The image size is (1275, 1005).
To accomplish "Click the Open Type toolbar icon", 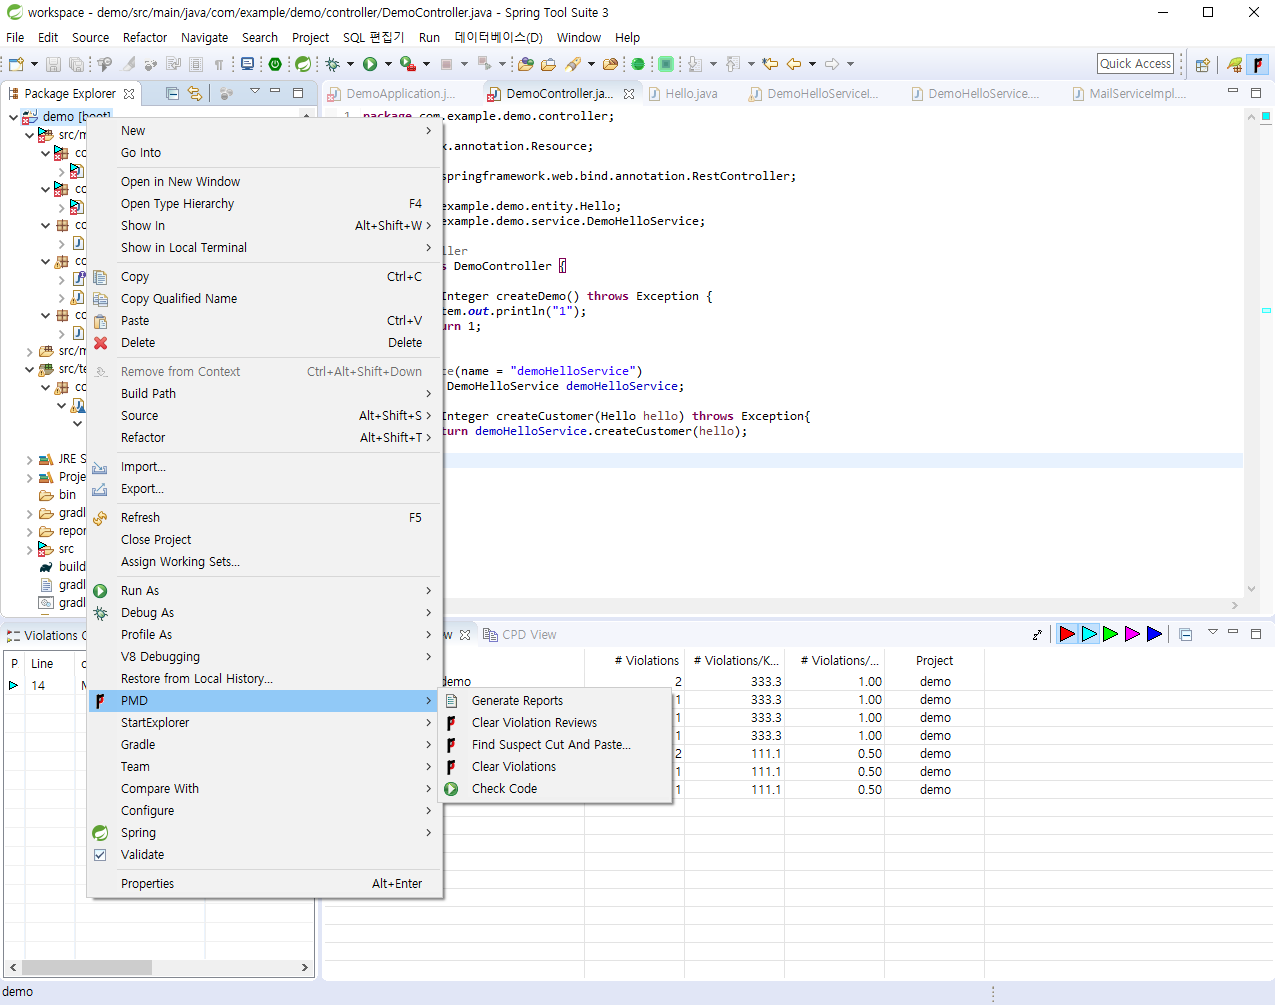I will pos(526,64).
